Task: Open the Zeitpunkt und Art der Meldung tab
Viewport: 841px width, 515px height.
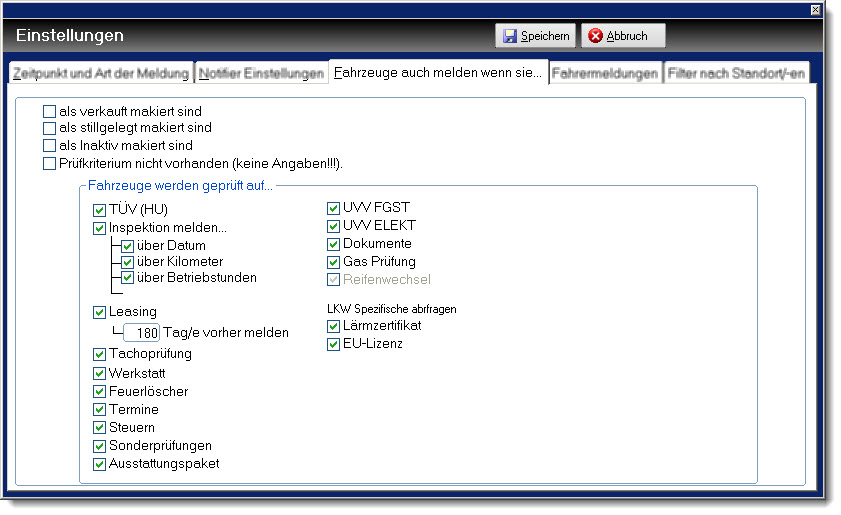Action: click(100, 73)
